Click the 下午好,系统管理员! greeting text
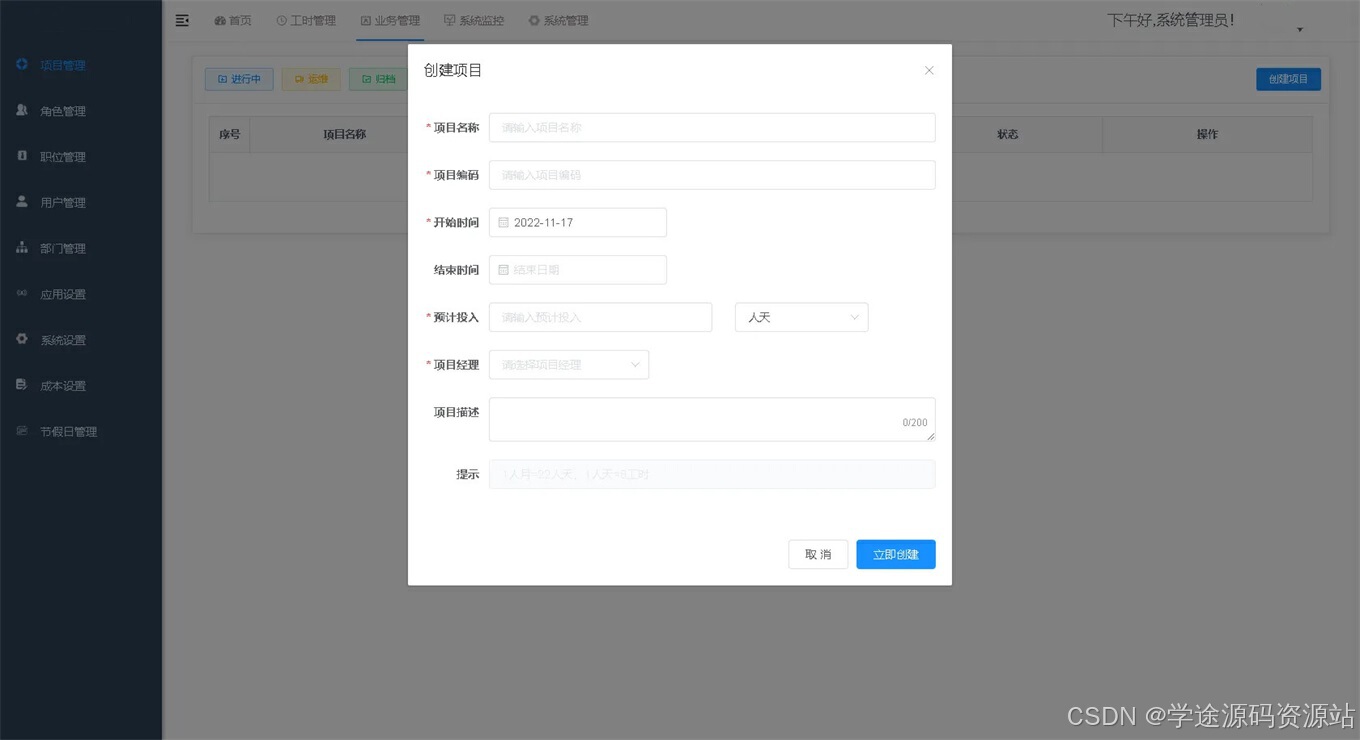1360x740 pixels. [1171, 20]
